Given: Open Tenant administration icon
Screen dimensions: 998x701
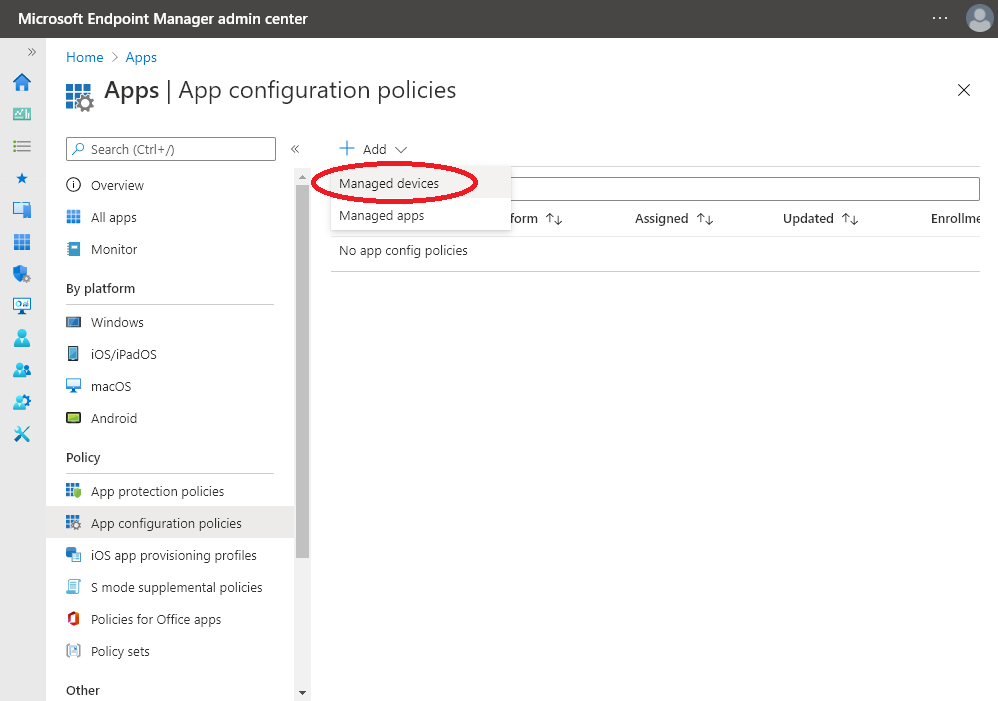Looking at the screenshot, I should point(22,402).
